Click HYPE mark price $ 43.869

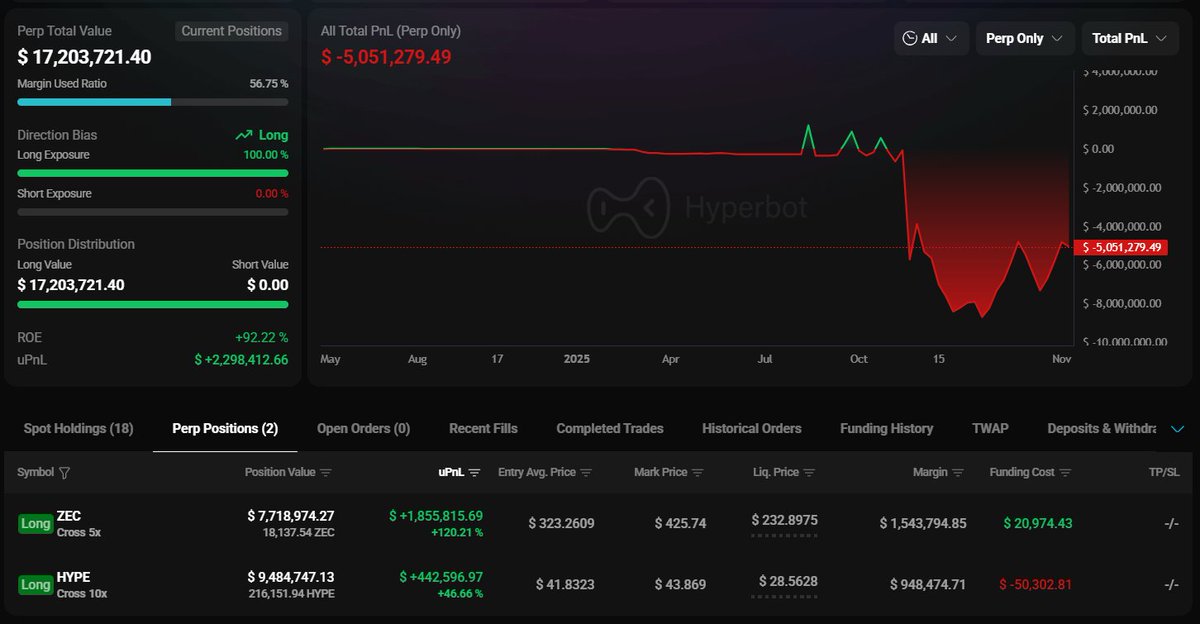tap(680, 584)
